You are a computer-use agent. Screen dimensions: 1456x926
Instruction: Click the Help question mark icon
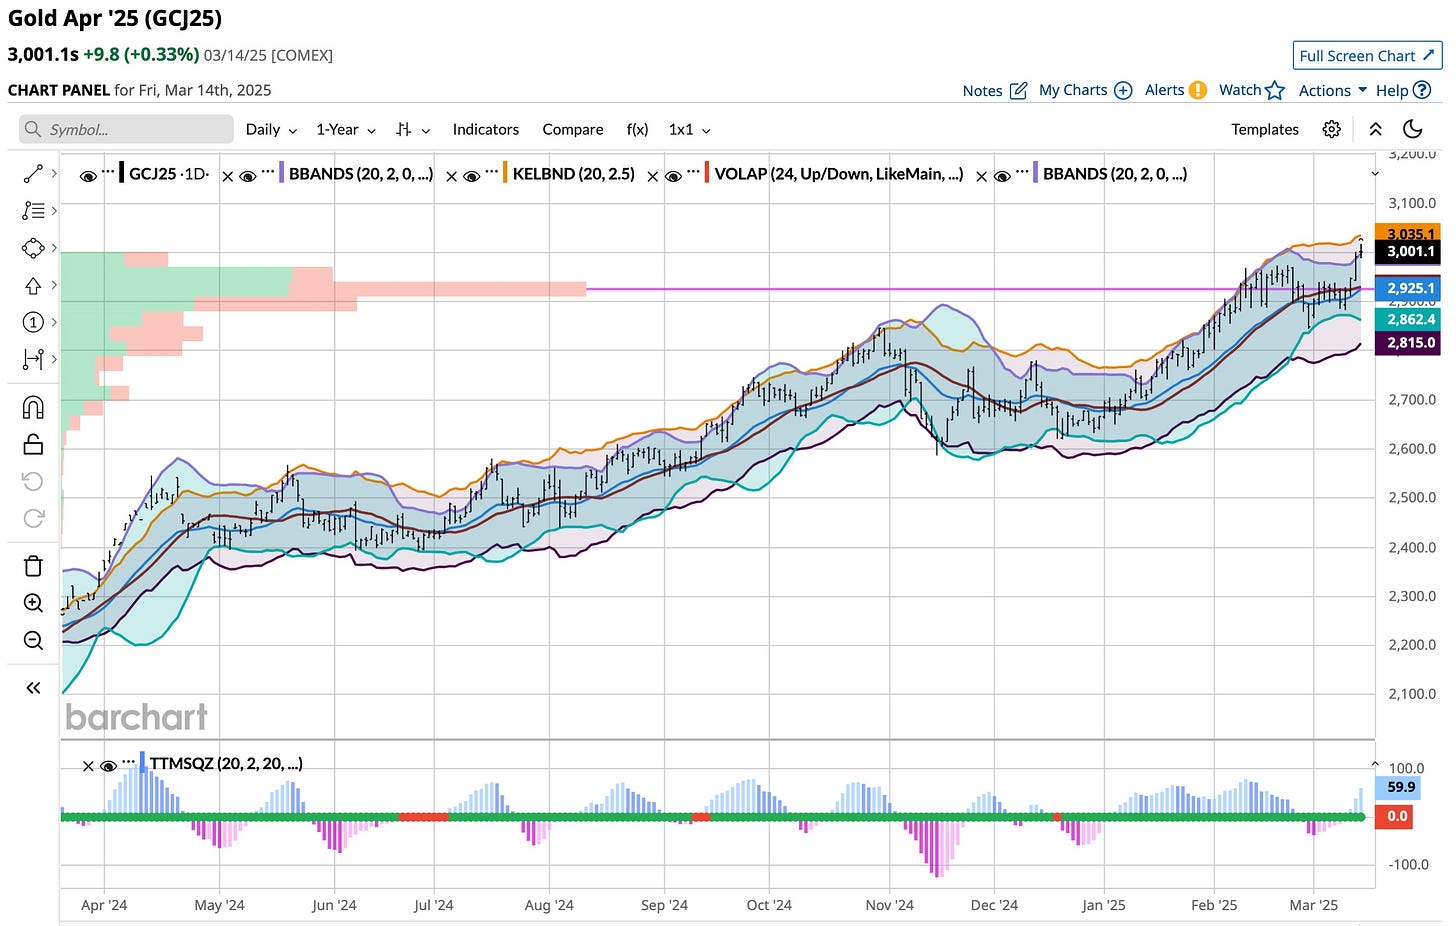click(1422, 90)
